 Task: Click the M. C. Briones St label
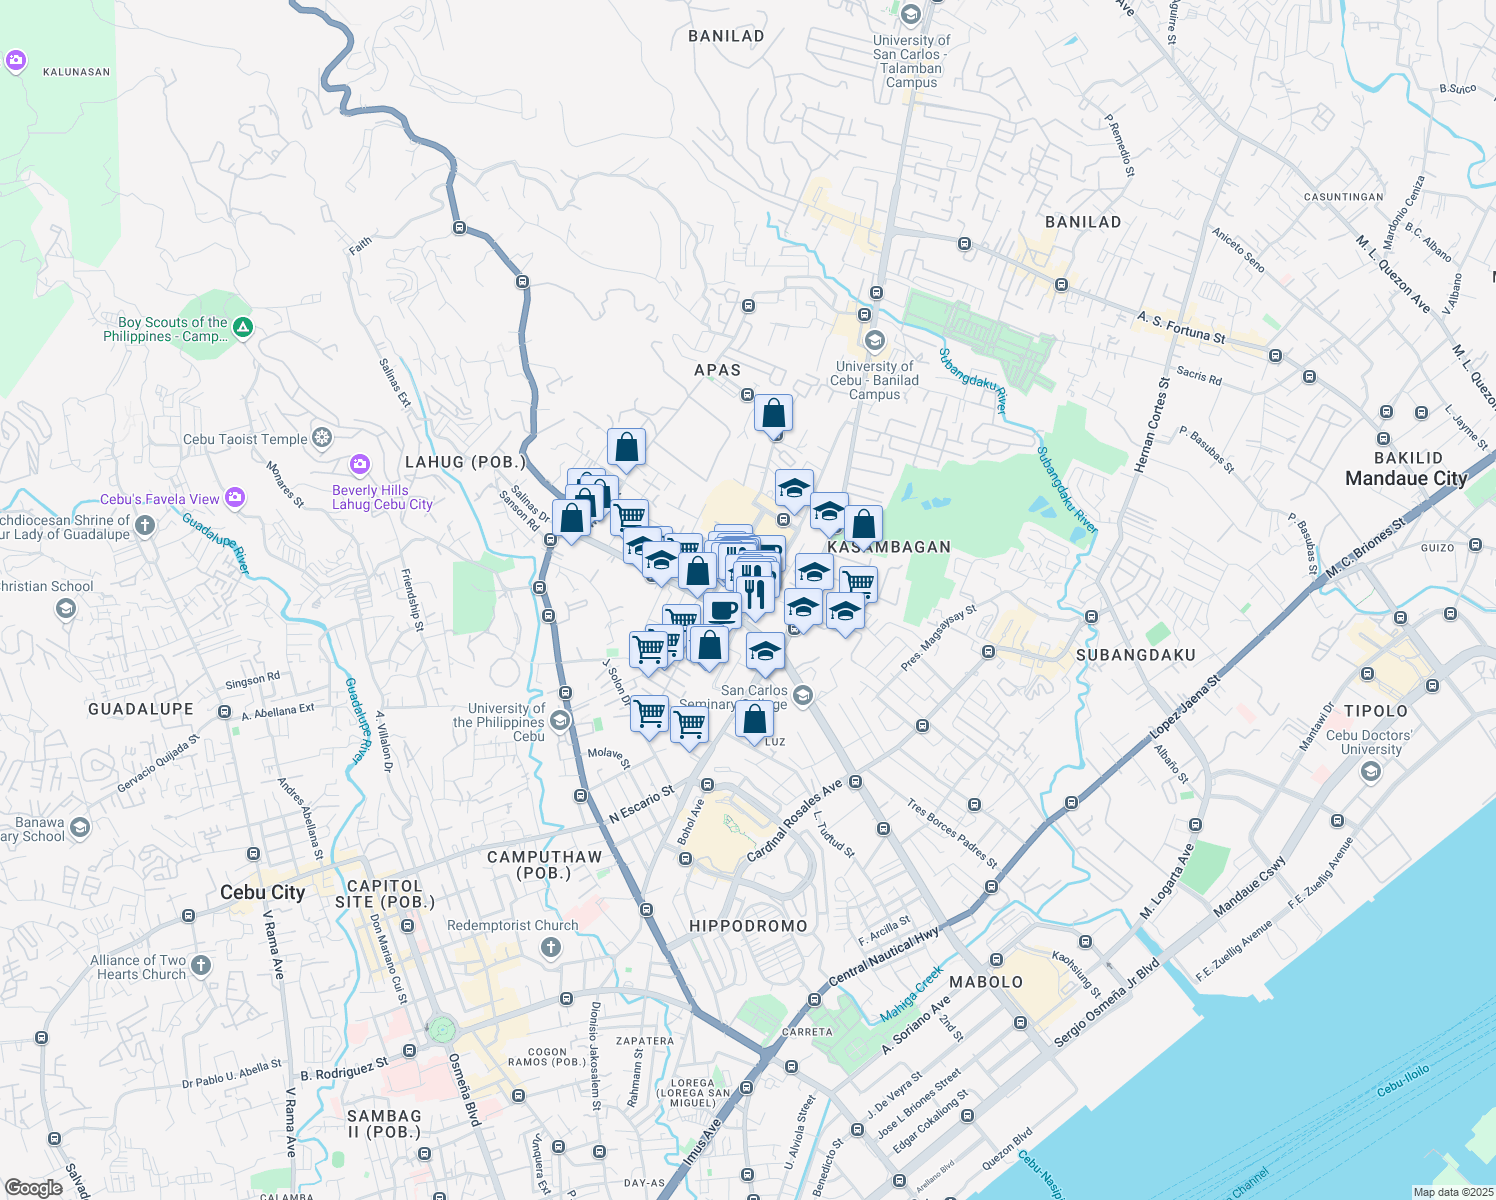[x=1366, y=546]
